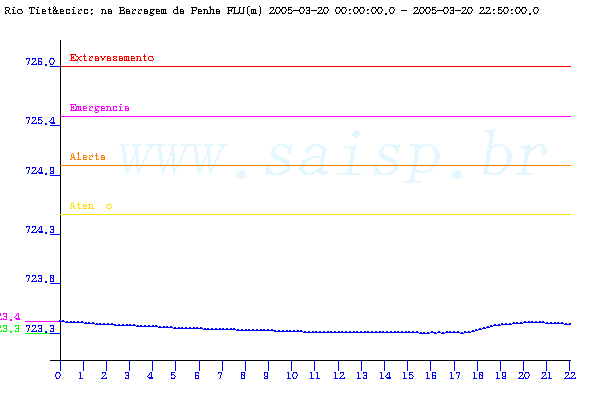Click the hour 21 label on x-axis

pyautogui.click(x=547, y=376)
